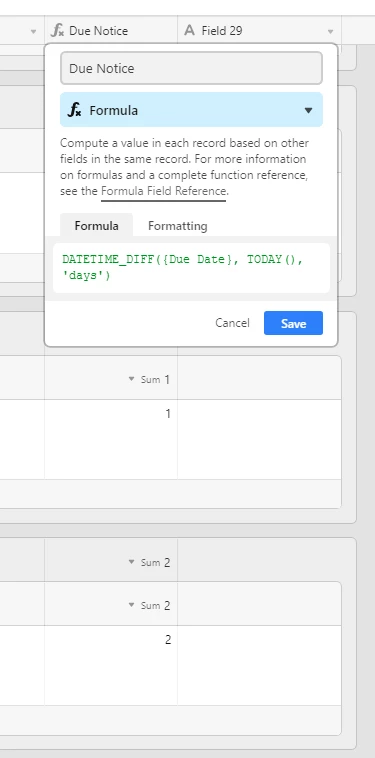Open the Field 29 column dropdown arrow
375x758 pixels.
click(331, 31)
